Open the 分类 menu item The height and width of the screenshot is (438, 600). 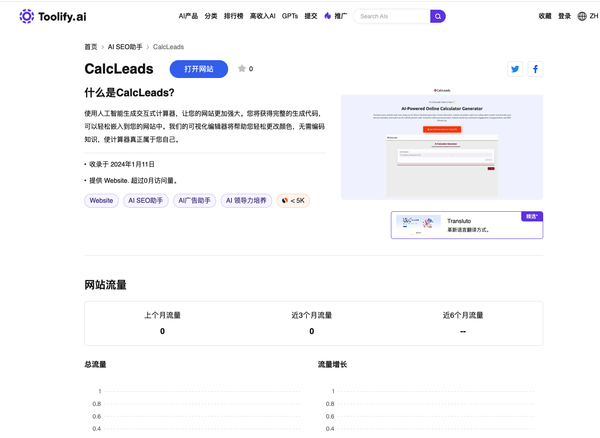[x=211, y=16]
